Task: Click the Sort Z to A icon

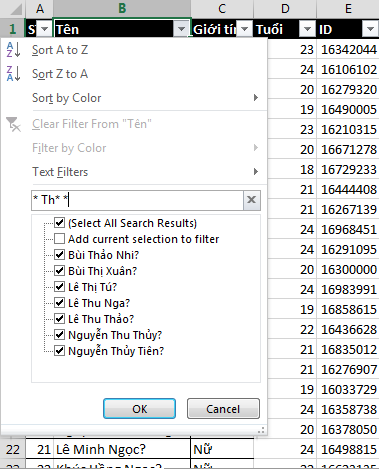Action: point(14,74)
